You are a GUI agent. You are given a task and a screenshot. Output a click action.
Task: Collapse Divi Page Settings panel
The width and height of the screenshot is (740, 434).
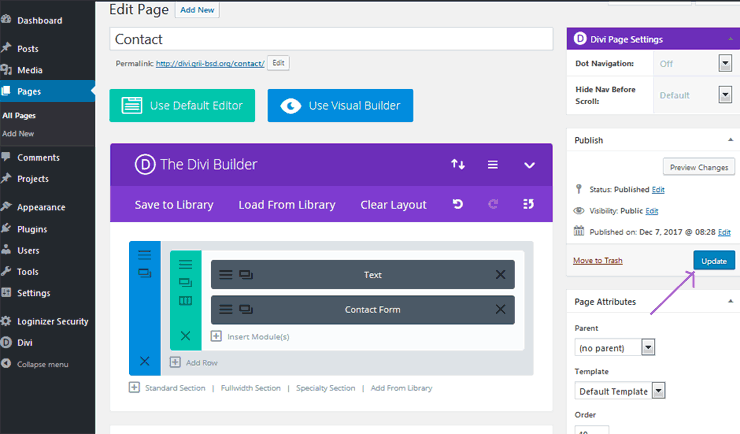pos(730,39)
